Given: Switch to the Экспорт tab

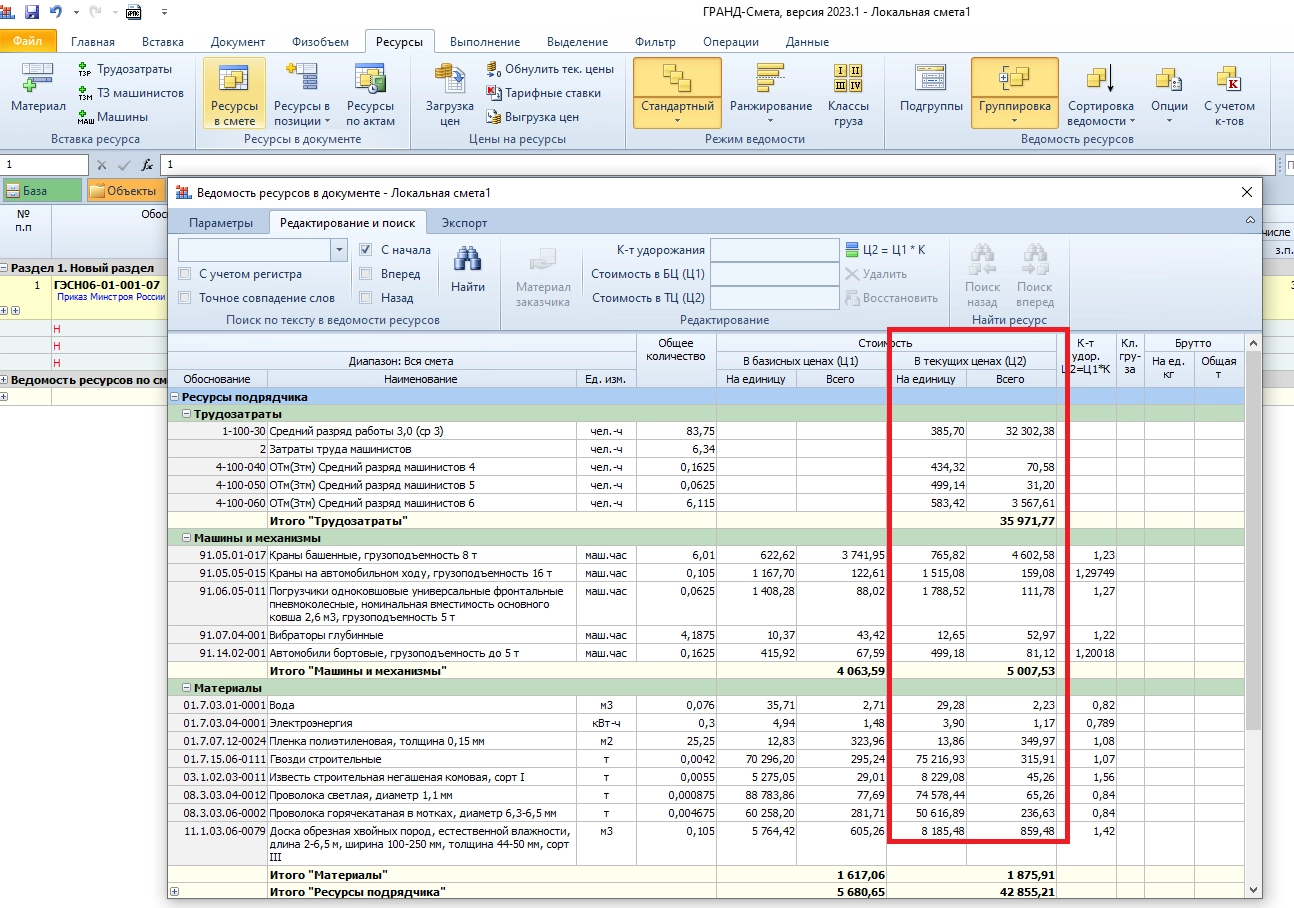Looking at the screenshot, I should (464, 223).
